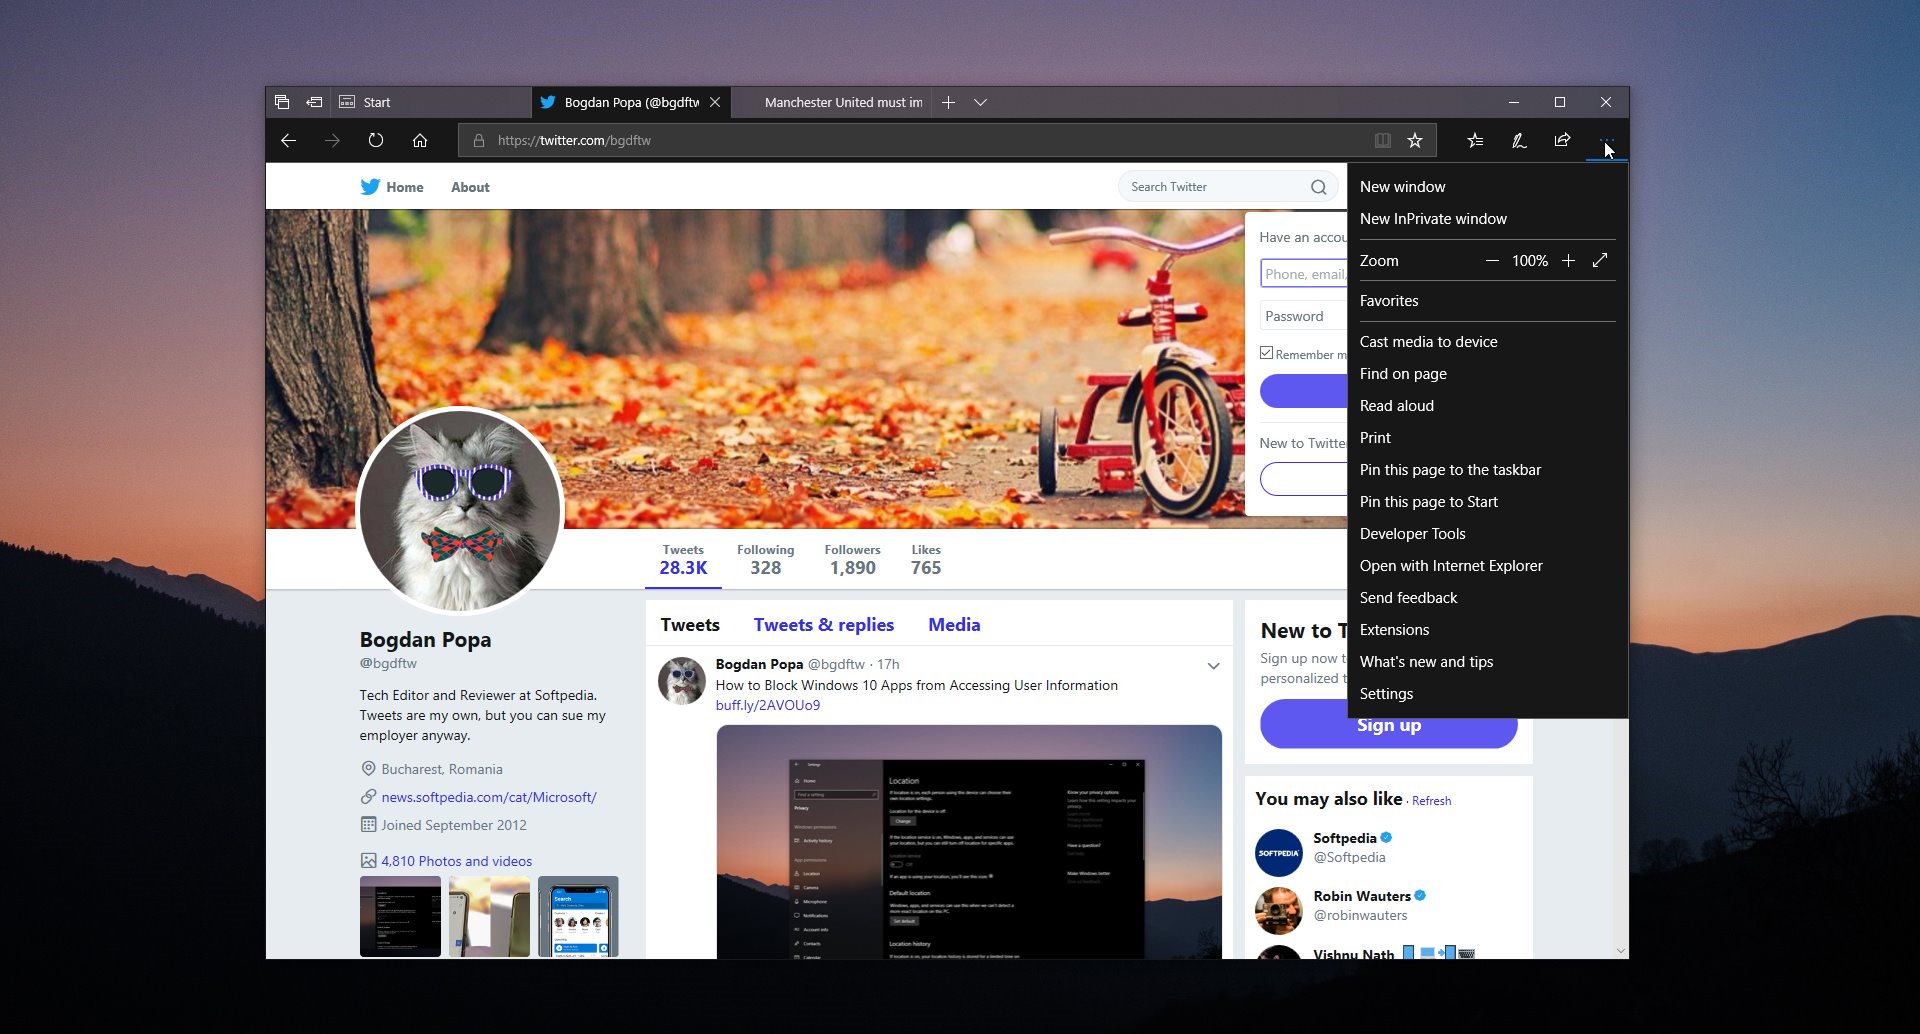
Task: Open the Media tab
Action: [x=954, y=625]
